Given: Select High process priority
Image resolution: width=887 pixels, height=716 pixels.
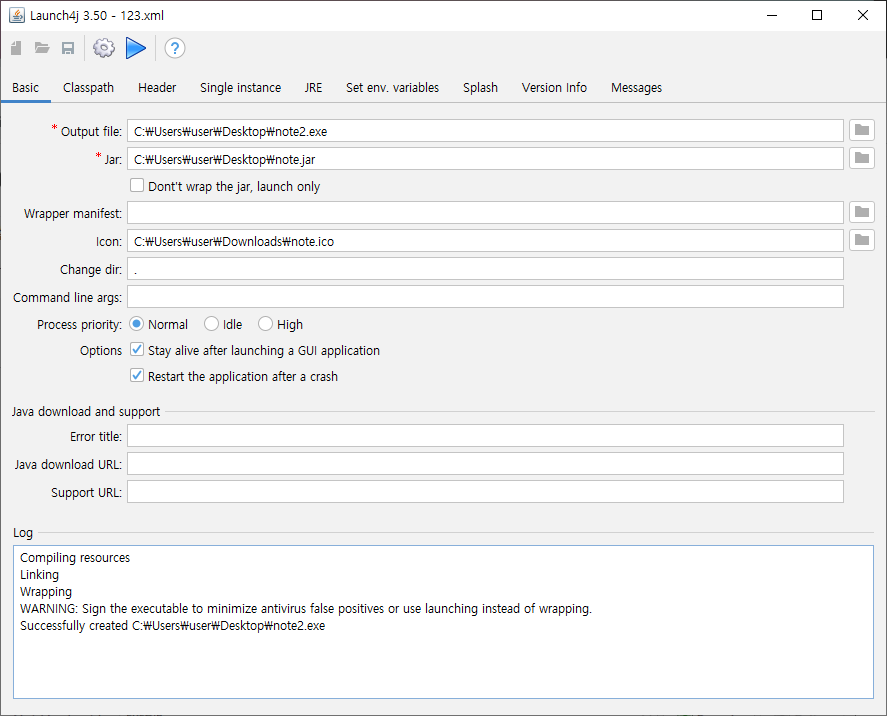Looking at the screenshot, I should pyautogui.click(x=265, y=324).
